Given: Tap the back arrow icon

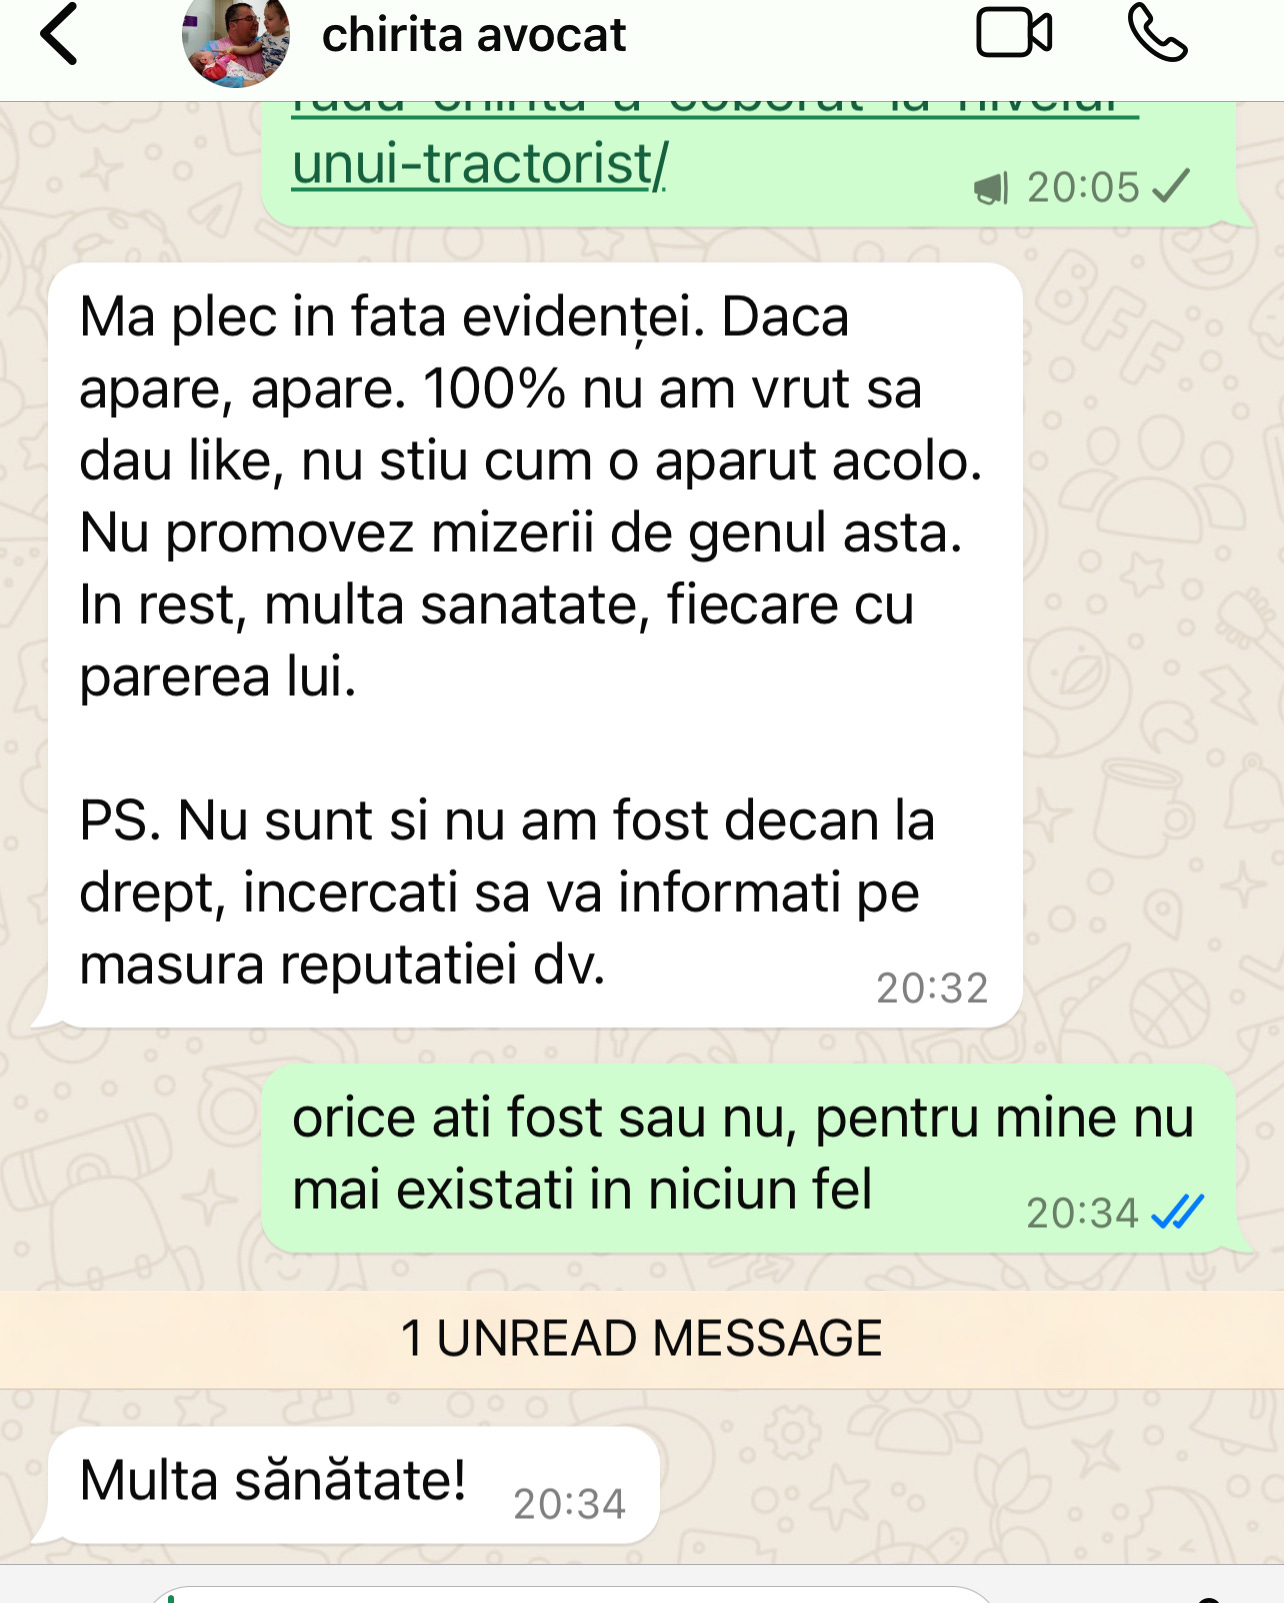Looking at the screenshot, I should coord(58,35).
